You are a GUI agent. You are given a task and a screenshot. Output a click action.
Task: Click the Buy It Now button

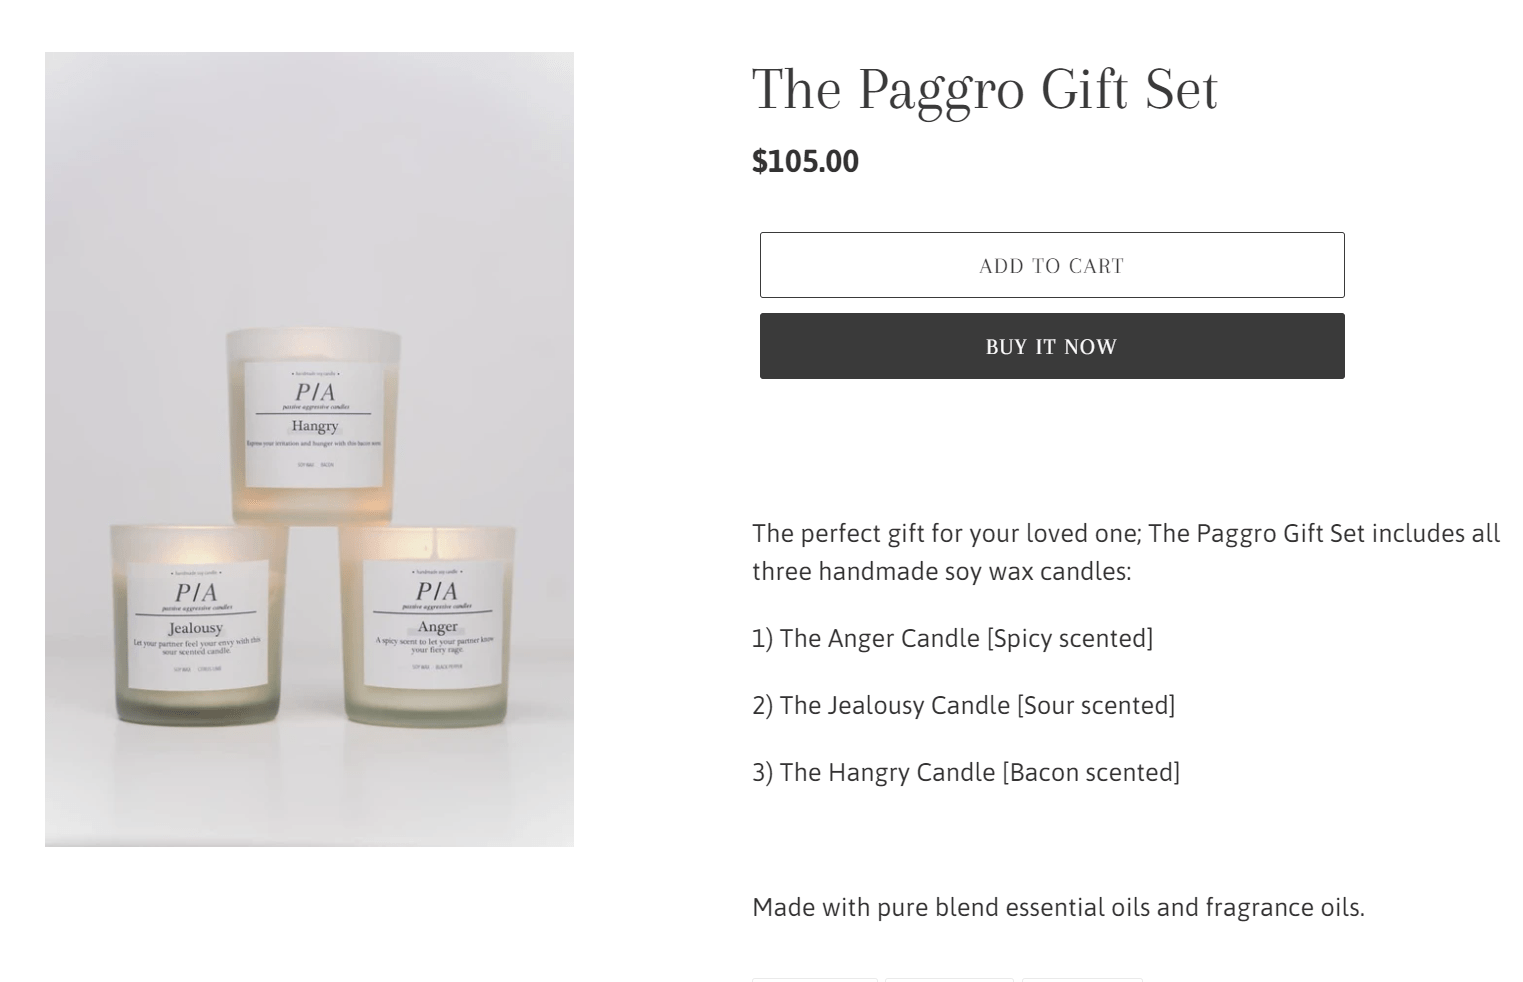pyautogui.click(x=1052, y=346)
